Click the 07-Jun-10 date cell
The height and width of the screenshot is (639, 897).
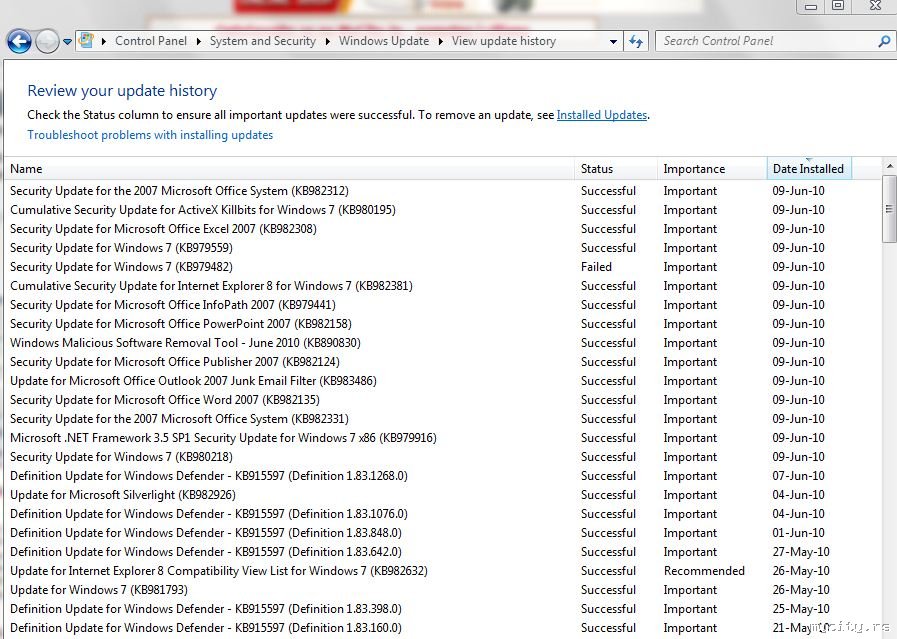(x=799, y=475)
